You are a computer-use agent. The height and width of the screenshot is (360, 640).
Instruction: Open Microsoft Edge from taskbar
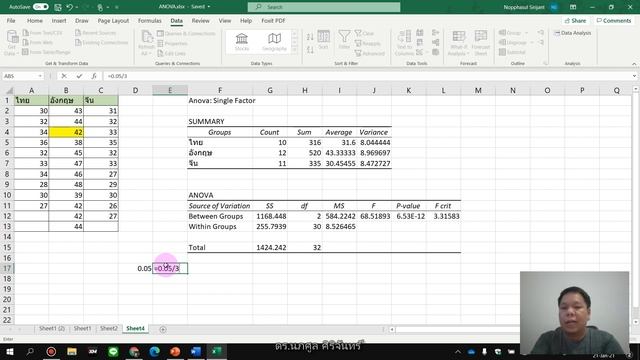pyautogui.click(x=154, y=351)
